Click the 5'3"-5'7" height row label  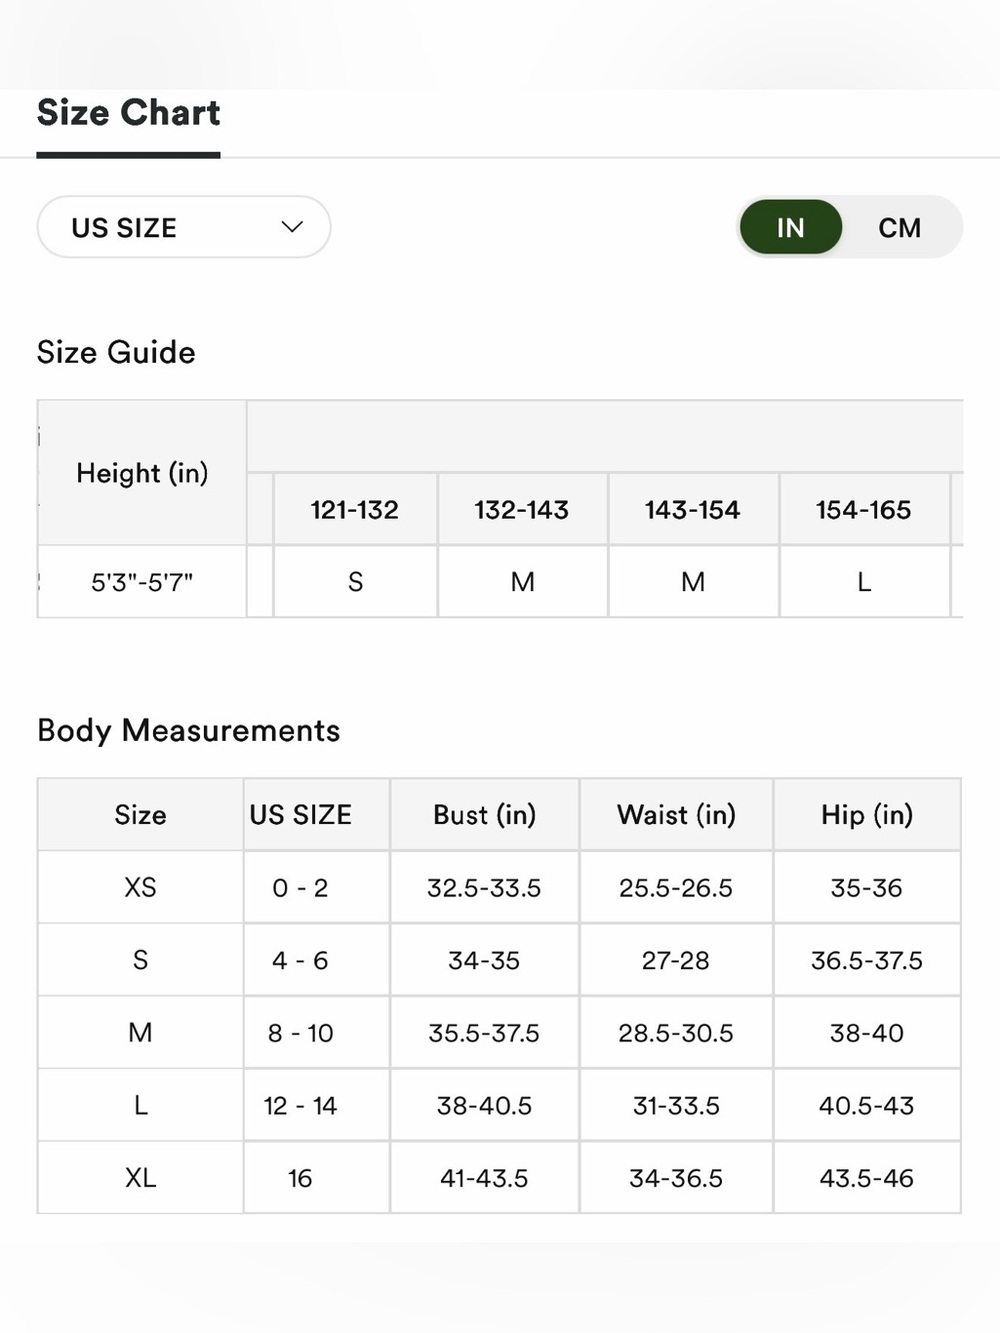point(142,582)
